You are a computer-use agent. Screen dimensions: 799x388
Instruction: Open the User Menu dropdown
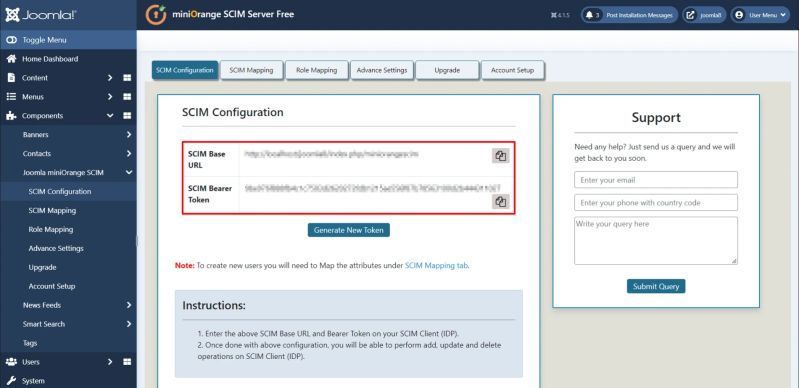(760, 15)
